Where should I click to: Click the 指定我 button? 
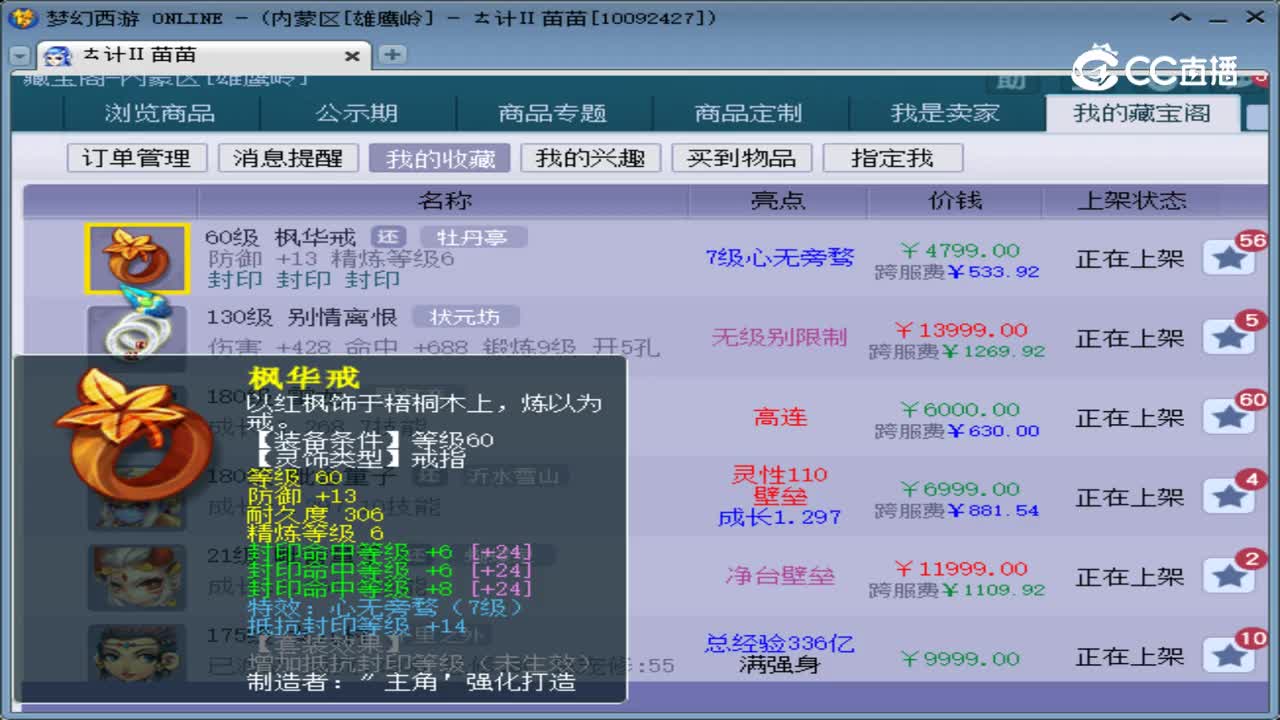point(892,156)
